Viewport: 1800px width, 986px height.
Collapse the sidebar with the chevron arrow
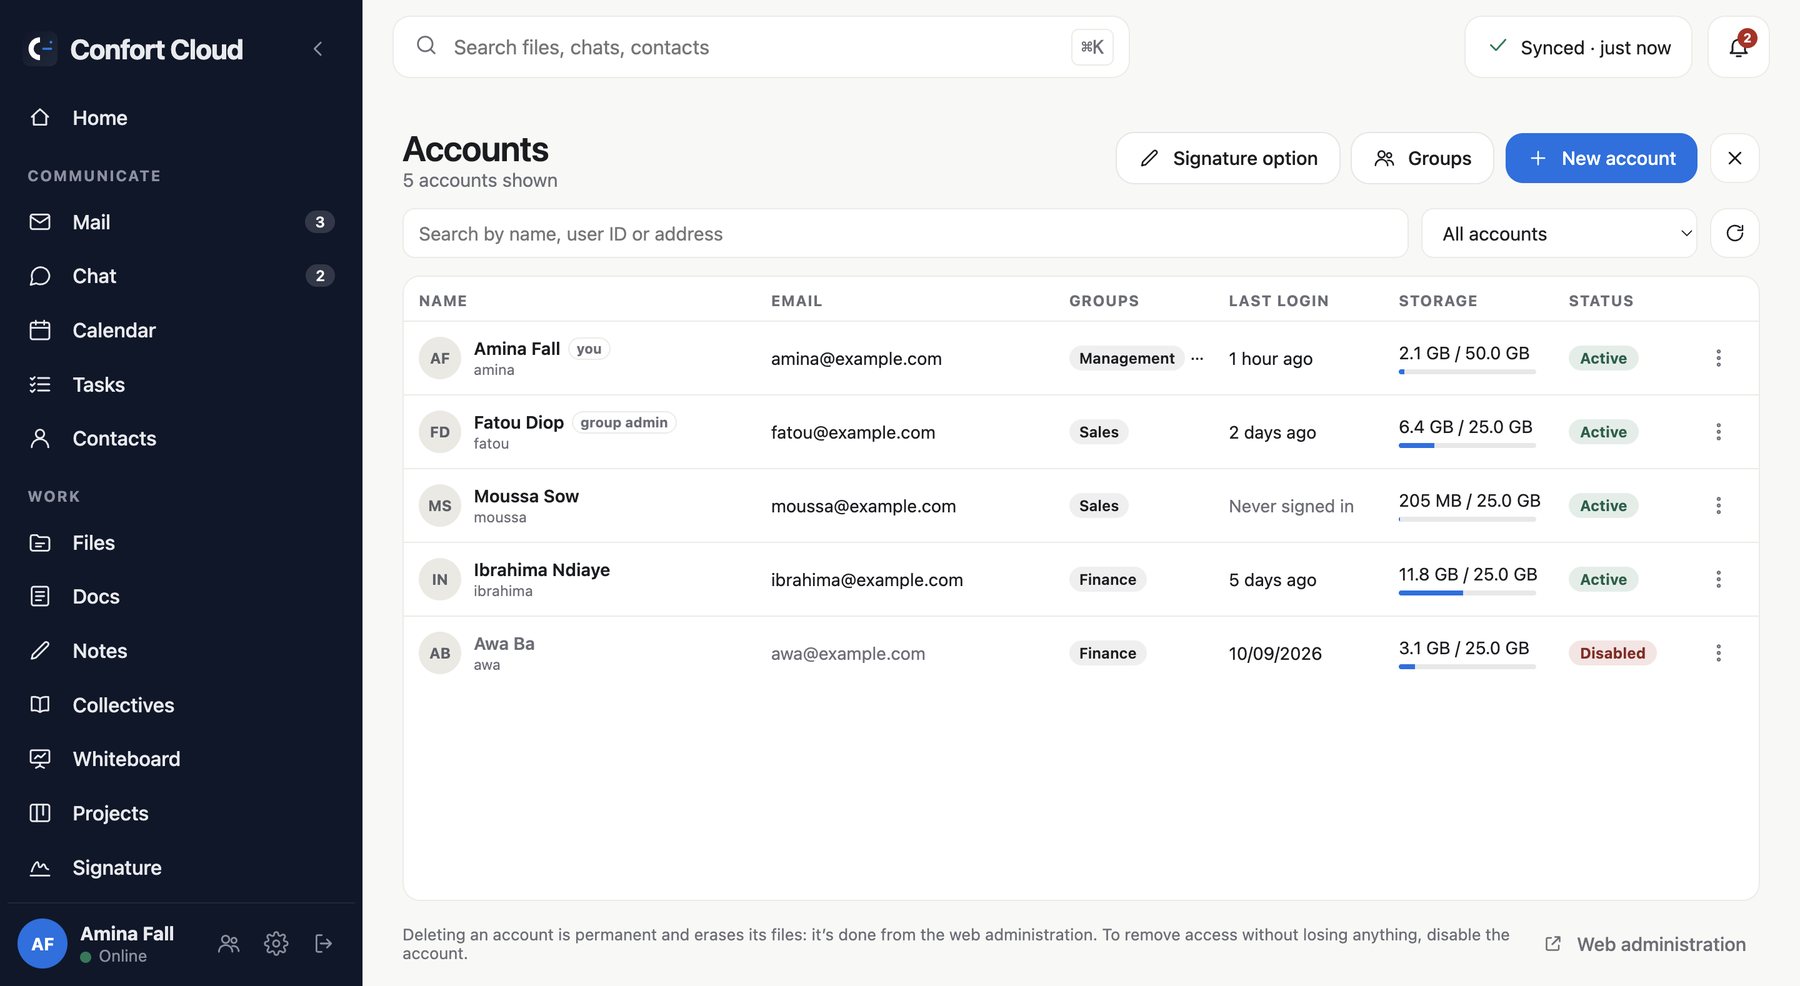point(318,49)
